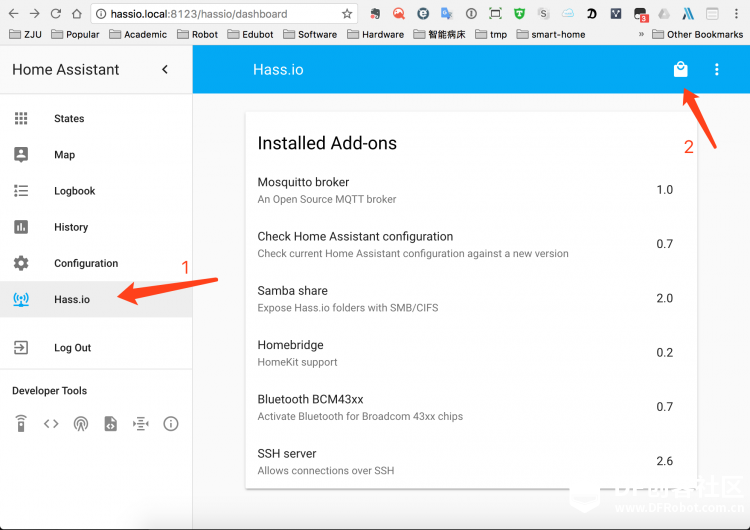Click the Configuration gear icon
The height and width of the screenshot is (530, 750).
(21, 263)
